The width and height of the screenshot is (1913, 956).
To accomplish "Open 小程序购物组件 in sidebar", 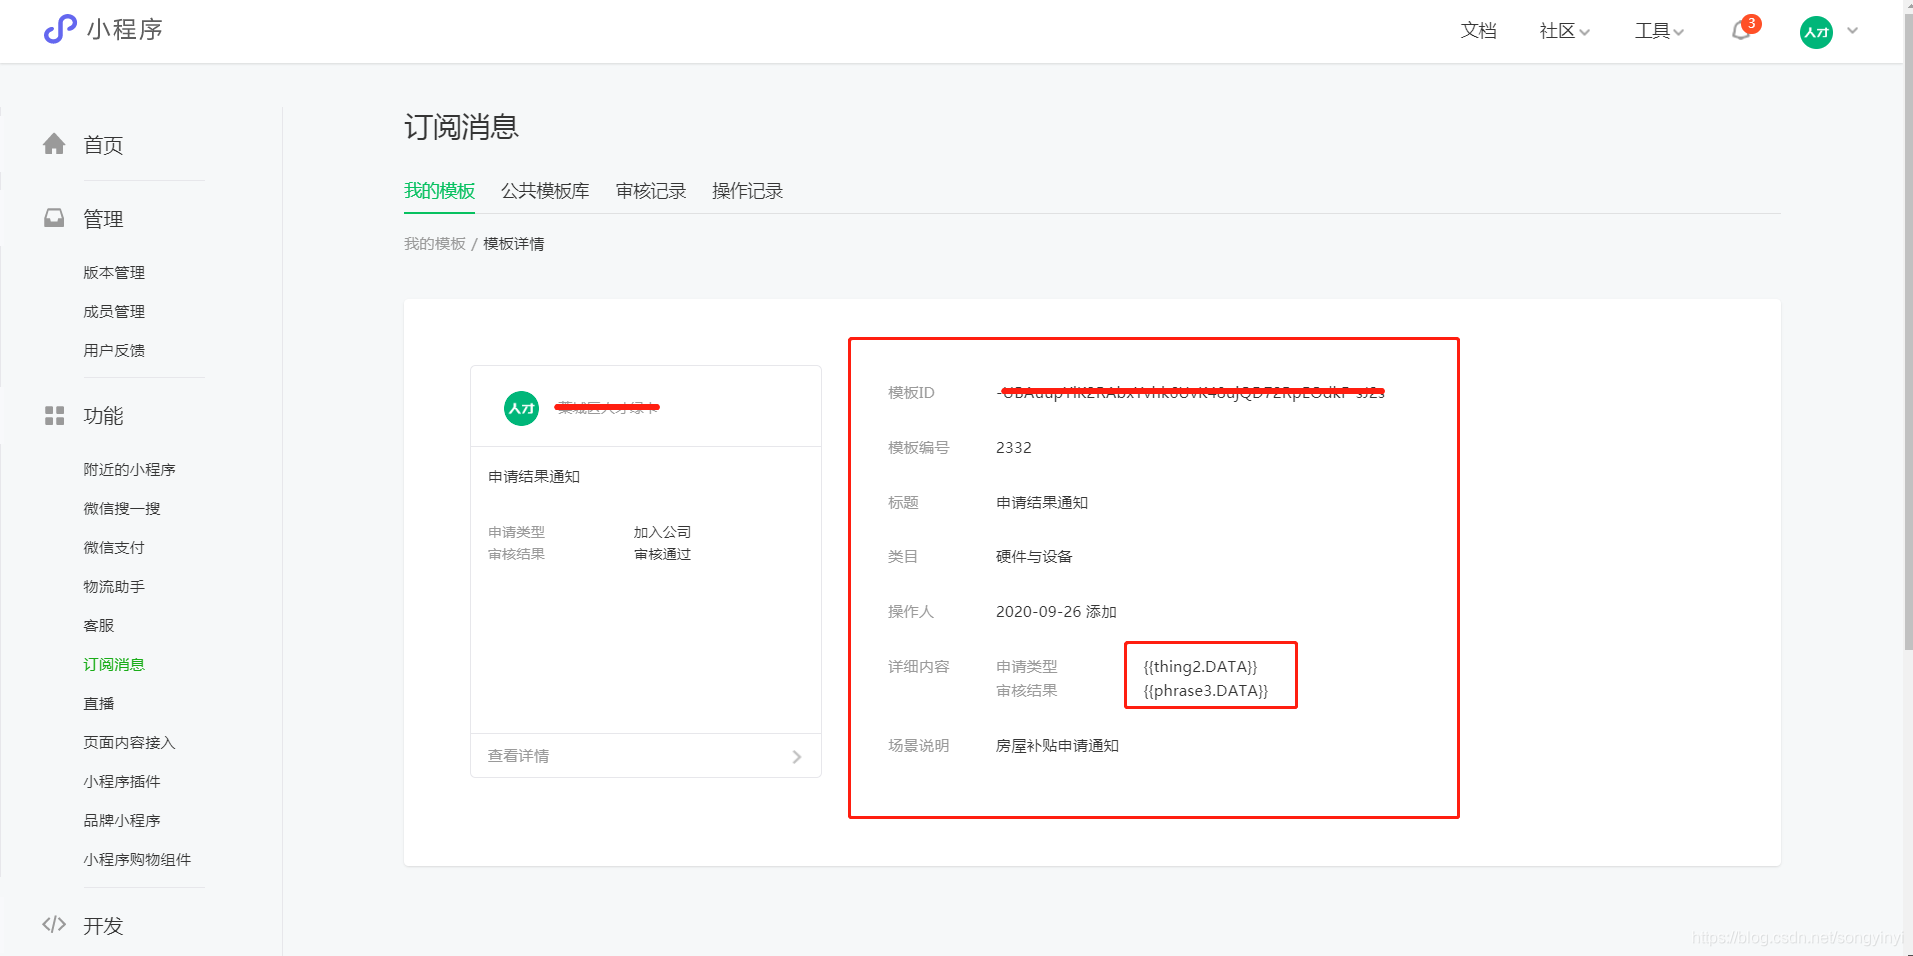I will [x=137, y=859].
